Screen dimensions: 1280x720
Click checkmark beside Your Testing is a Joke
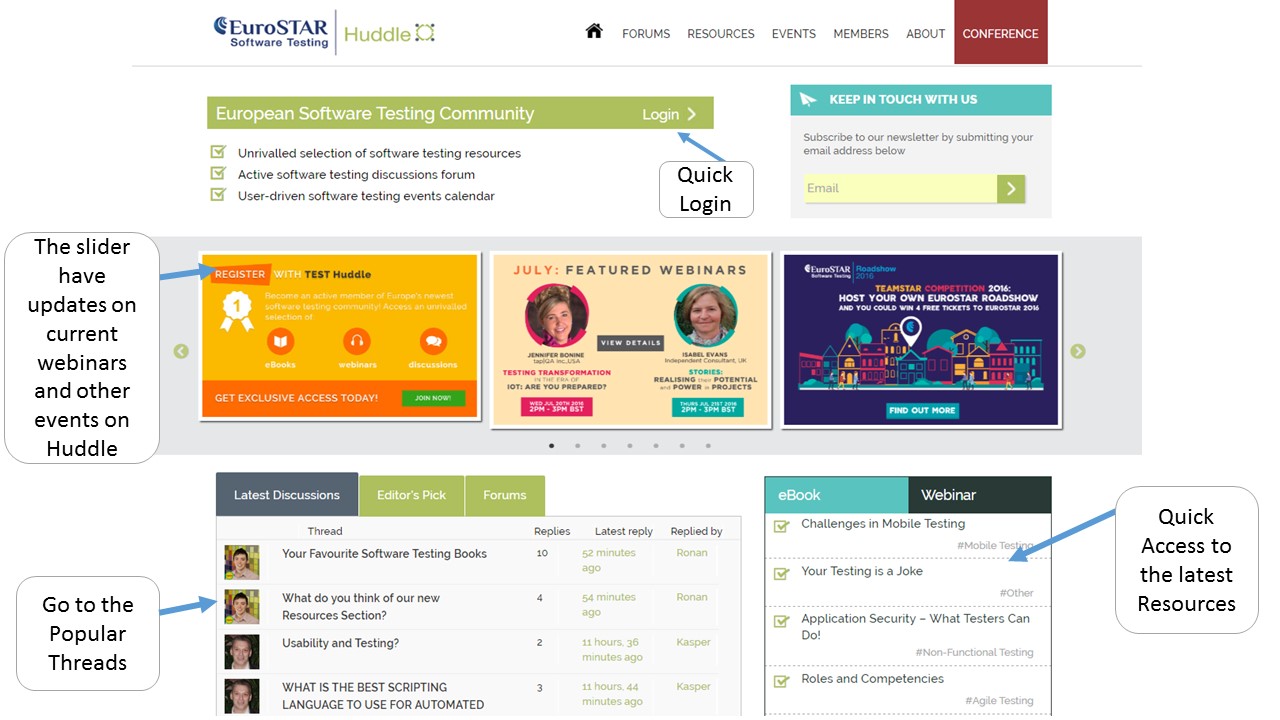tap(782, 573)
